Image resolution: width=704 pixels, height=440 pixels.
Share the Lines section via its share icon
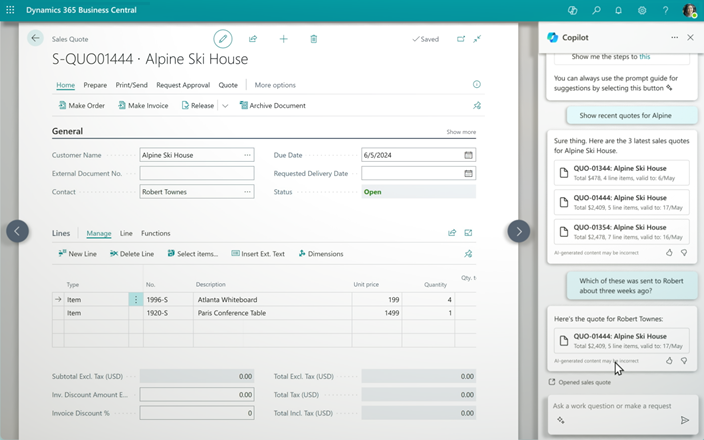tap(452, 233)
